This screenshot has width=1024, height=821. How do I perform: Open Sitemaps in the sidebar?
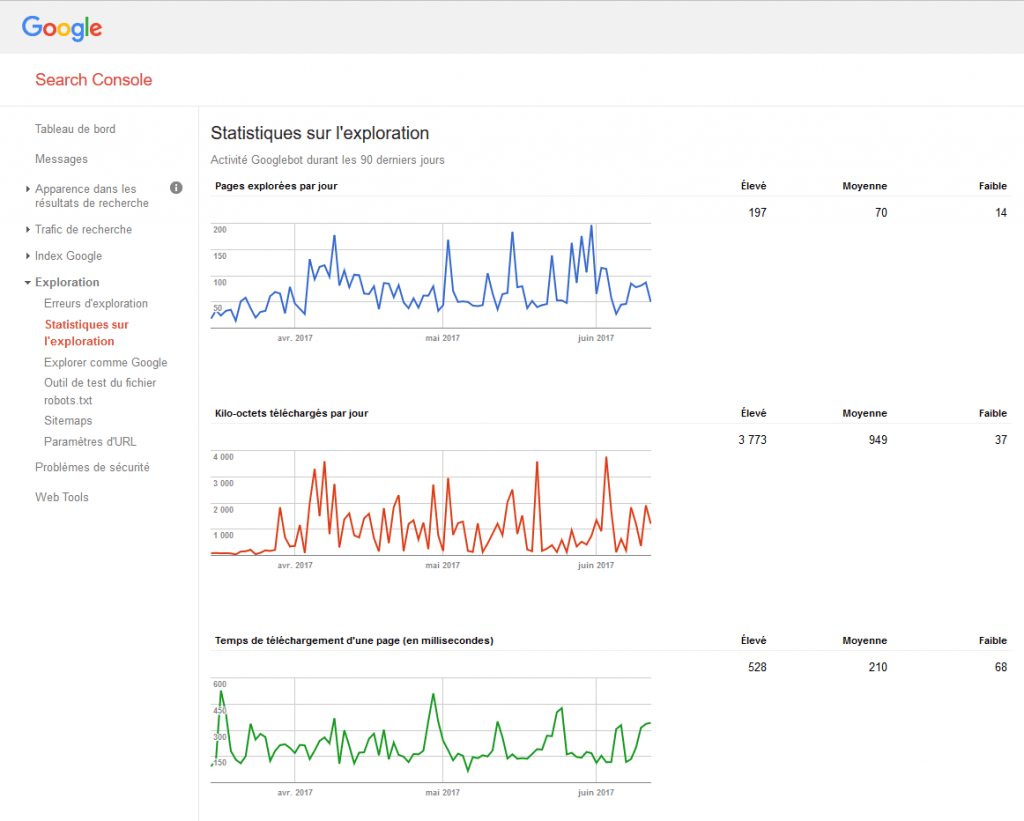tap(68, 421)
